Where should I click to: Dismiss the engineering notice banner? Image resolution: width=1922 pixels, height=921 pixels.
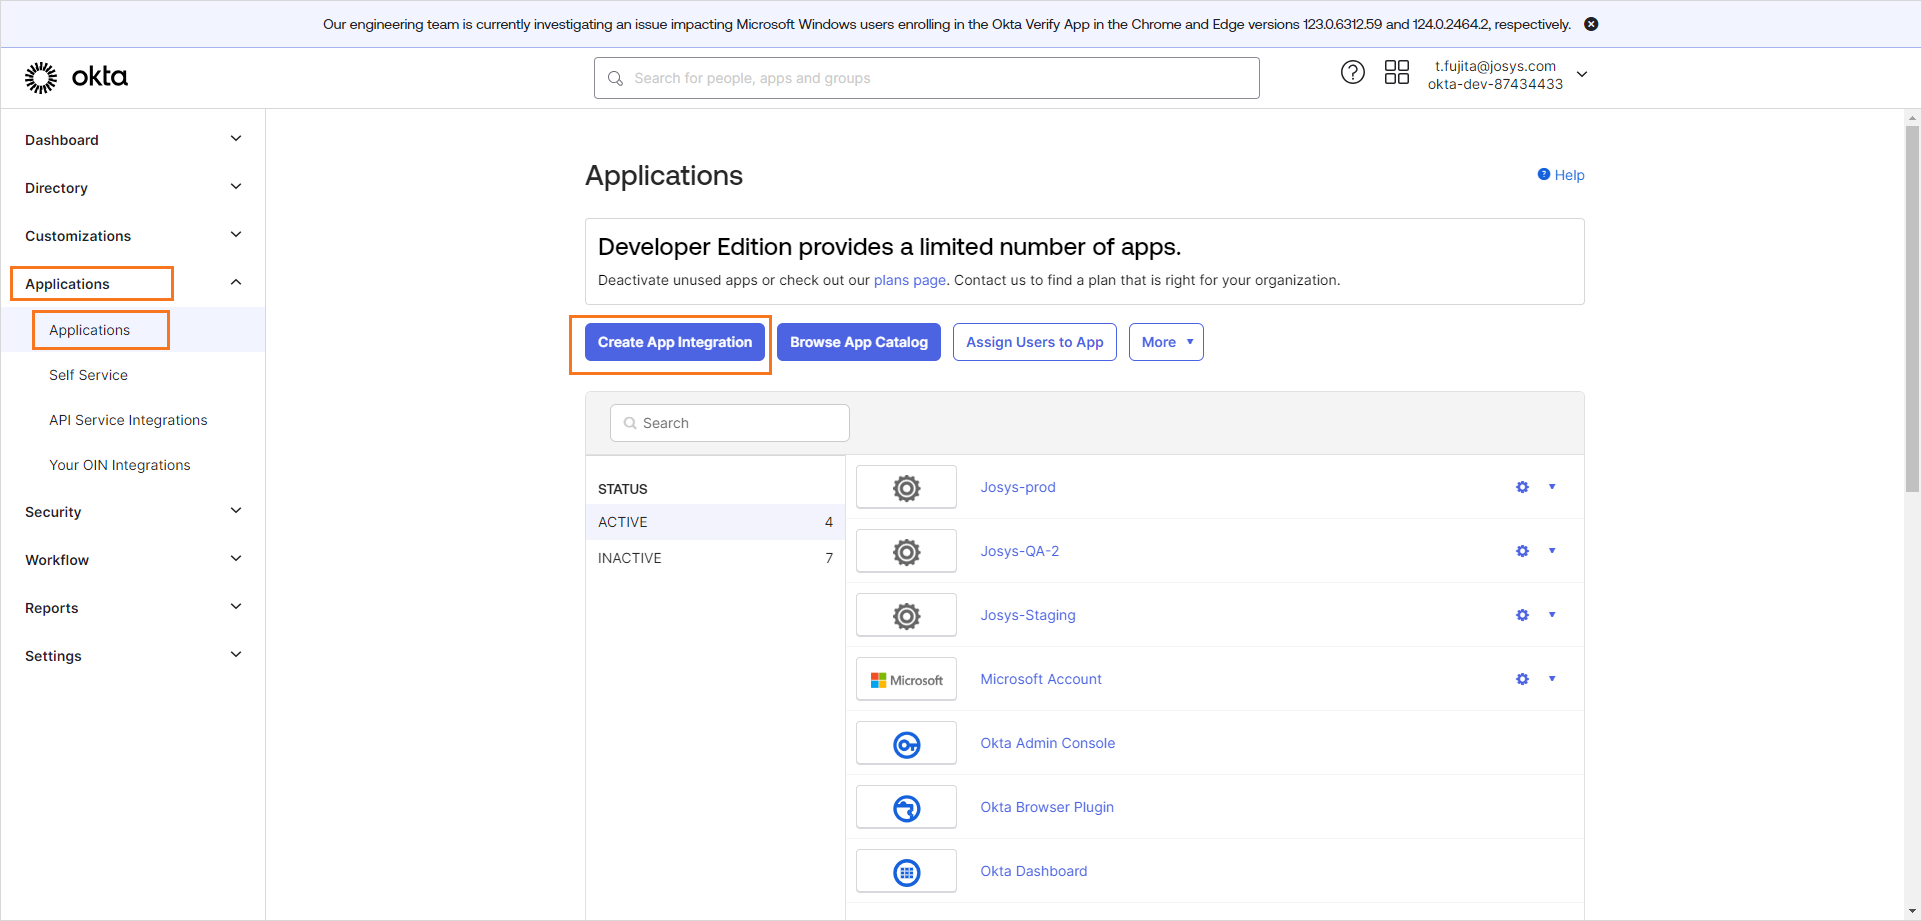(1591, 24)
